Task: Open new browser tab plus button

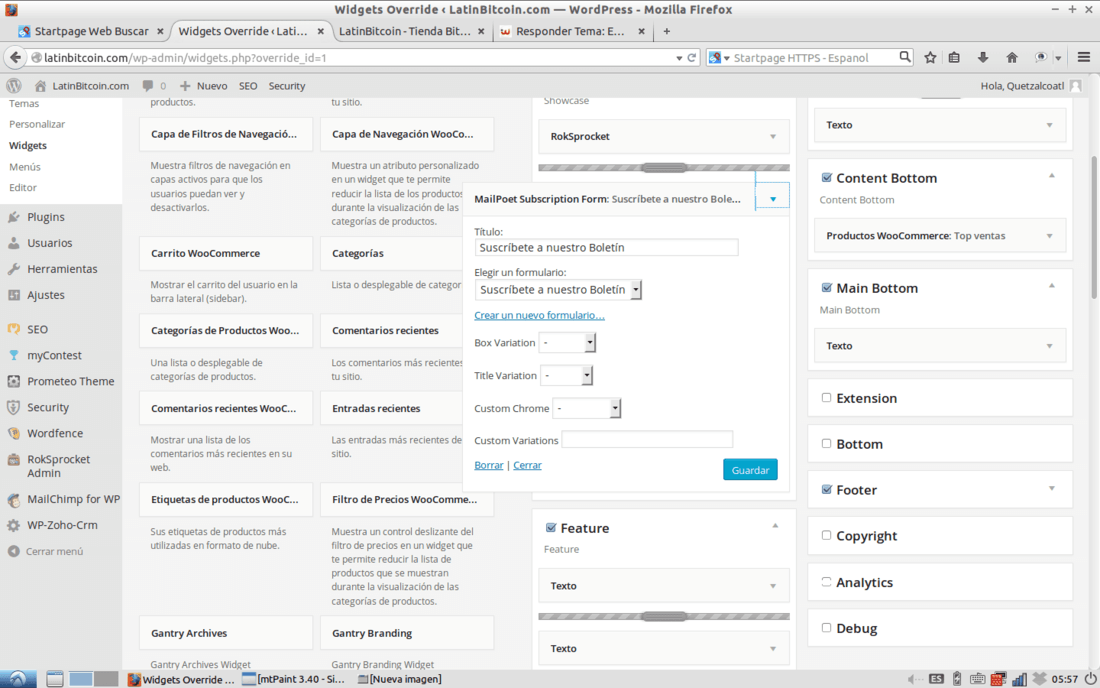Action: tap(666, 31)
